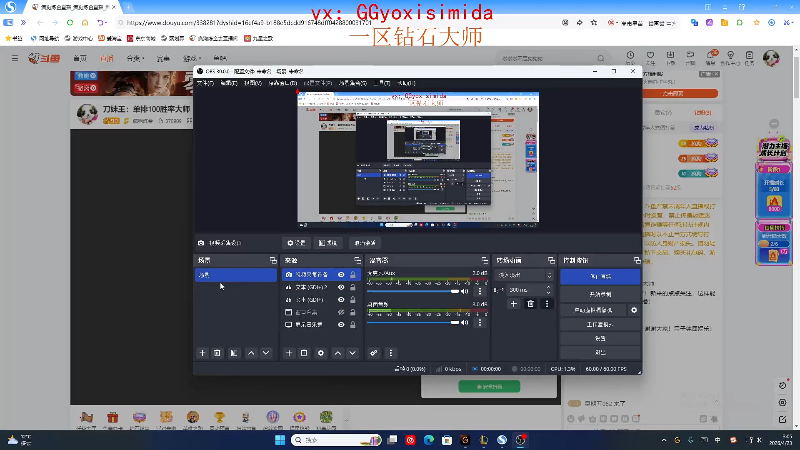
Task: Open virtual camera settings gear icon
Action: (634, 310)
